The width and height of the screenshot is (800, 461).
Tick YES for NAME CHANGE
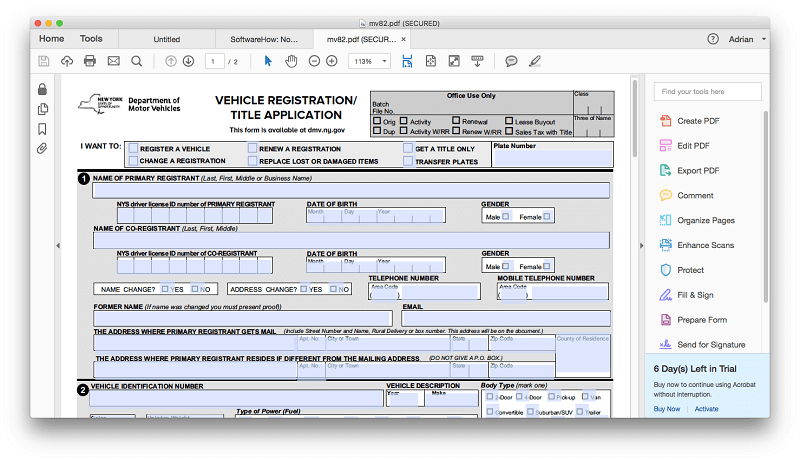[165, 289]
